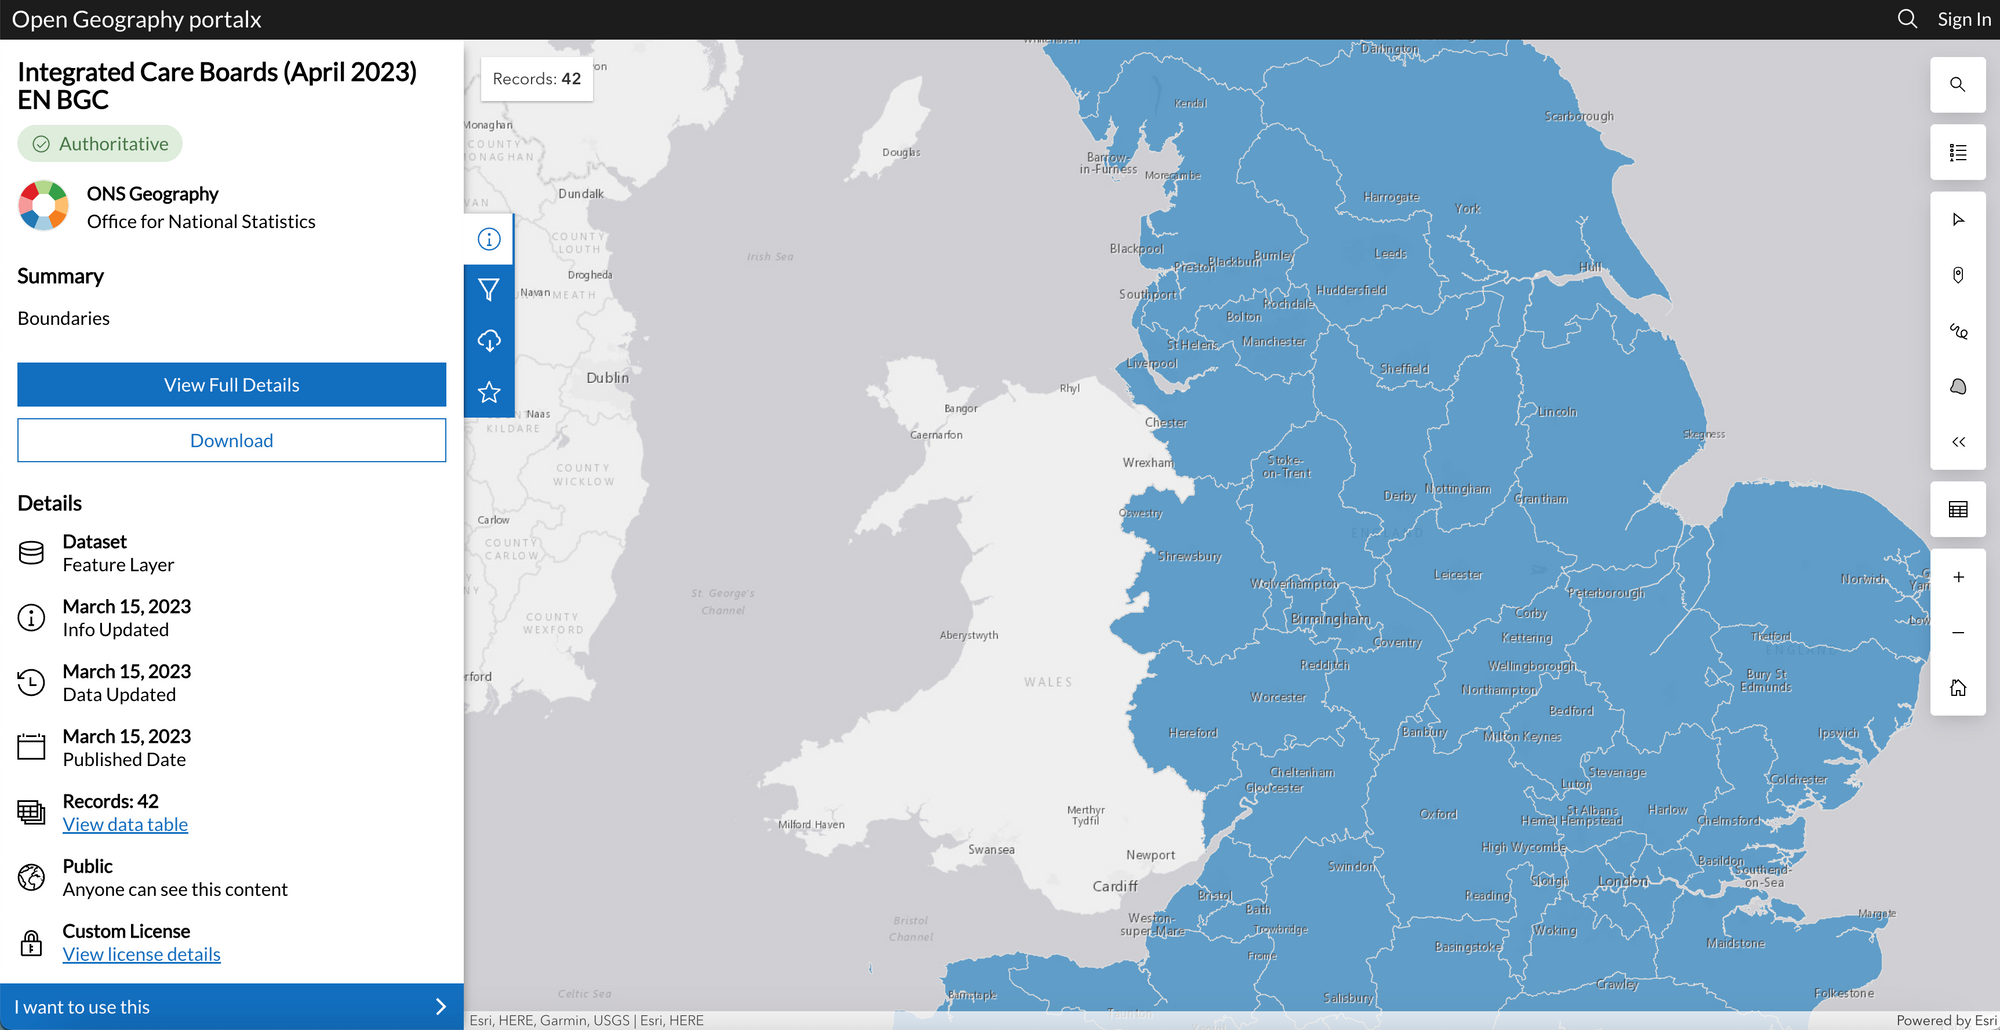Viewport: 2000px width, 1030px height.
Task: Click the Sign In menu item
Action: [x=1962, y=19]
